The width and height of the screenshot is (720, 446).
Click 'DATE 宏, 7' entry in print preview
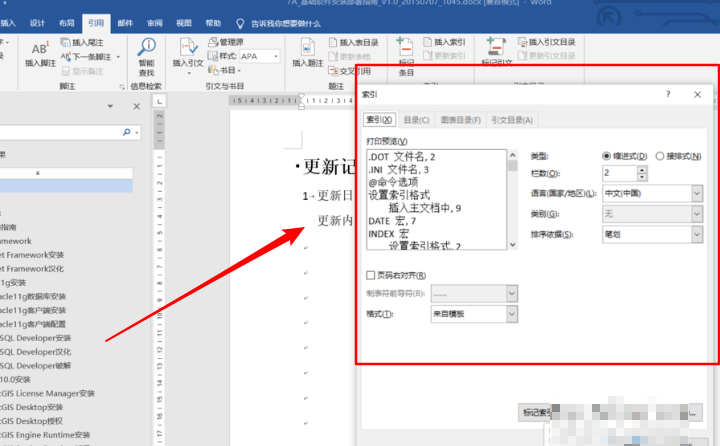[x=392, y=221]
